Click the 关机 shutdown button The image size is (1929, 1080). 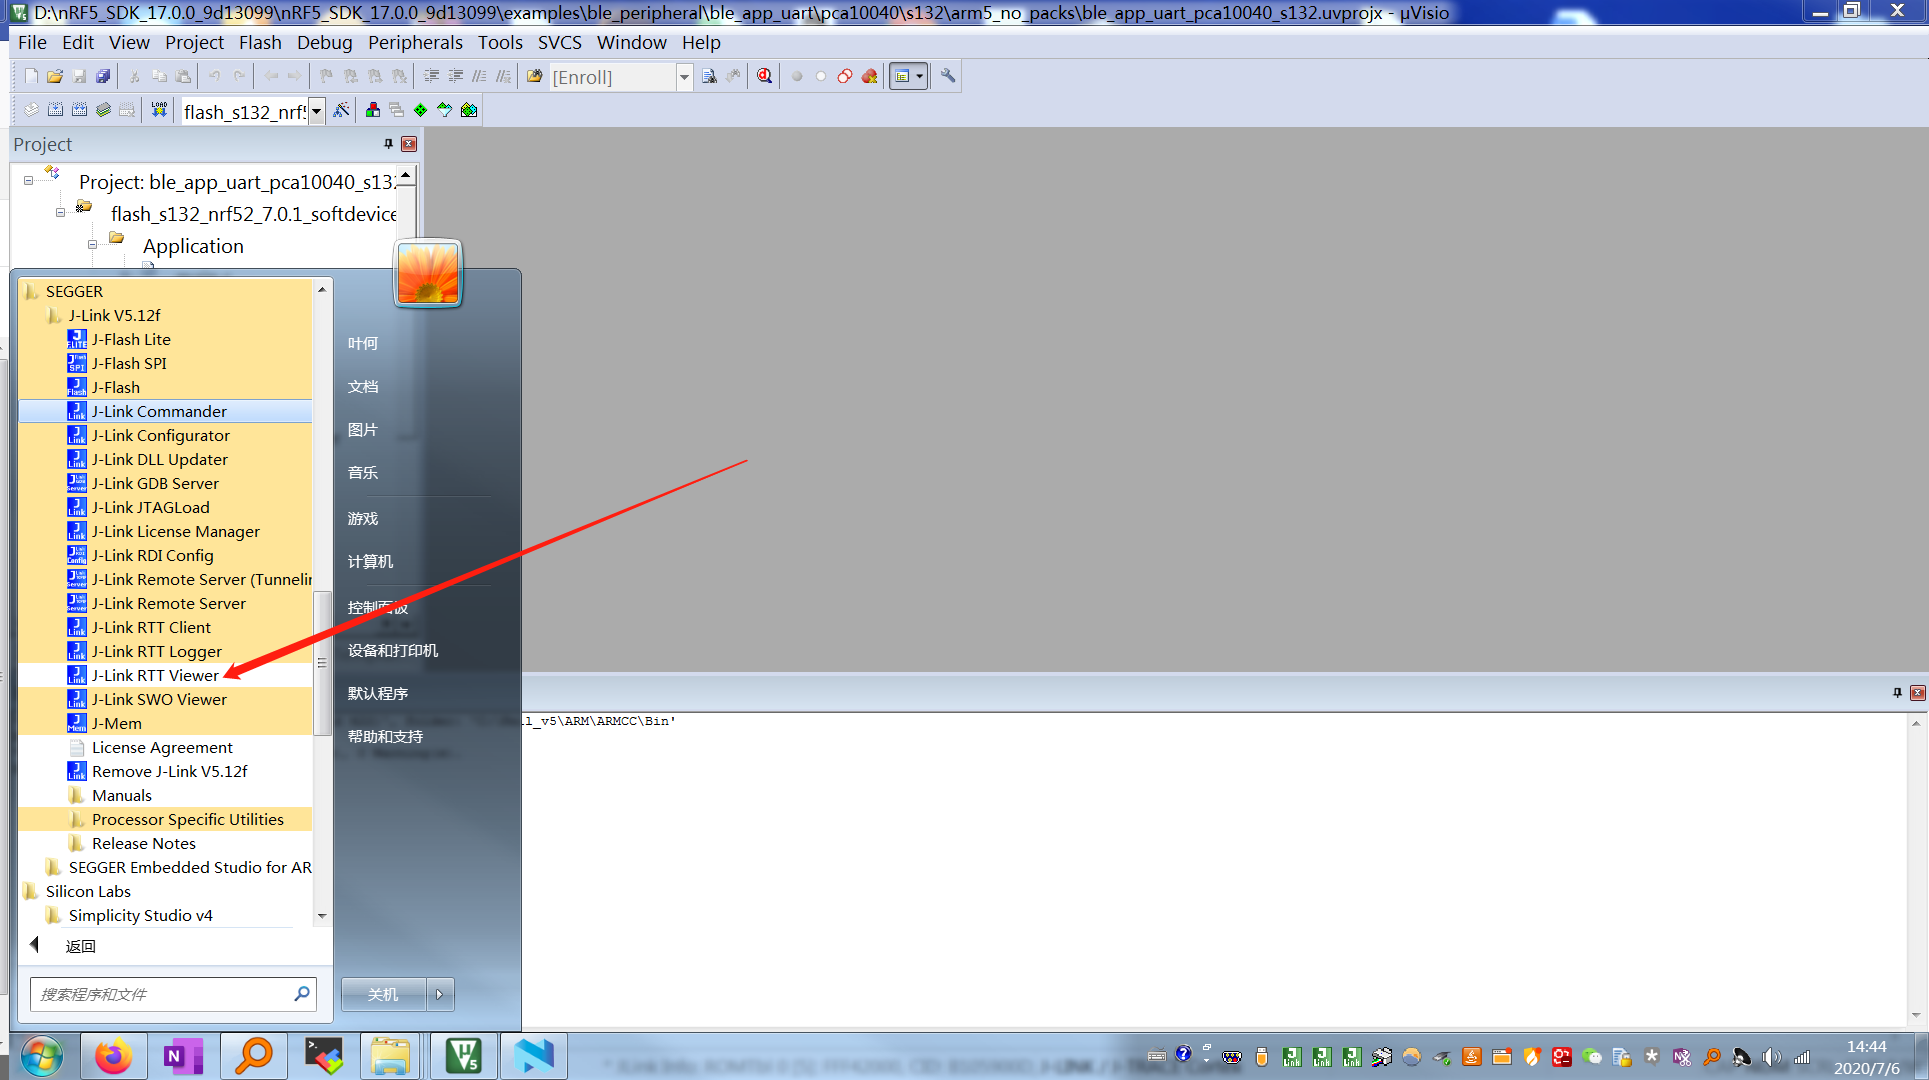tap(383, 994)
